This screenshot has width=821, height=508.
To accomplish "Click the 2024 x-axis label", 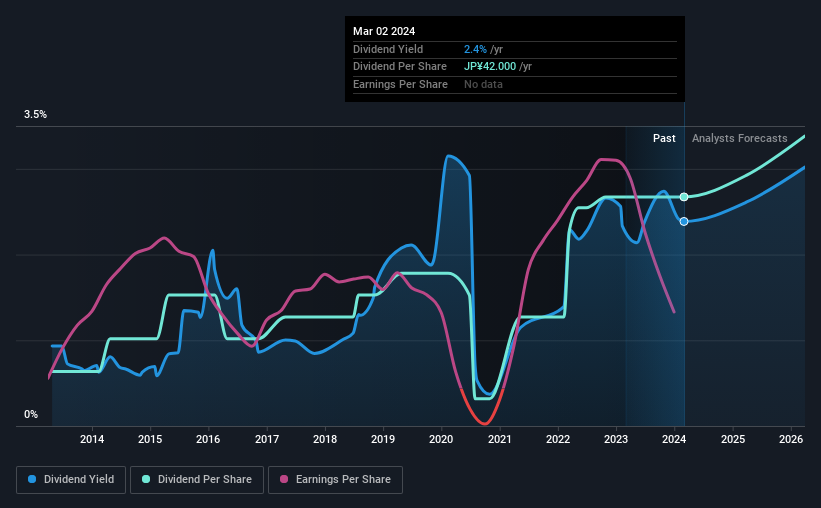I will (x=674, y=439).
